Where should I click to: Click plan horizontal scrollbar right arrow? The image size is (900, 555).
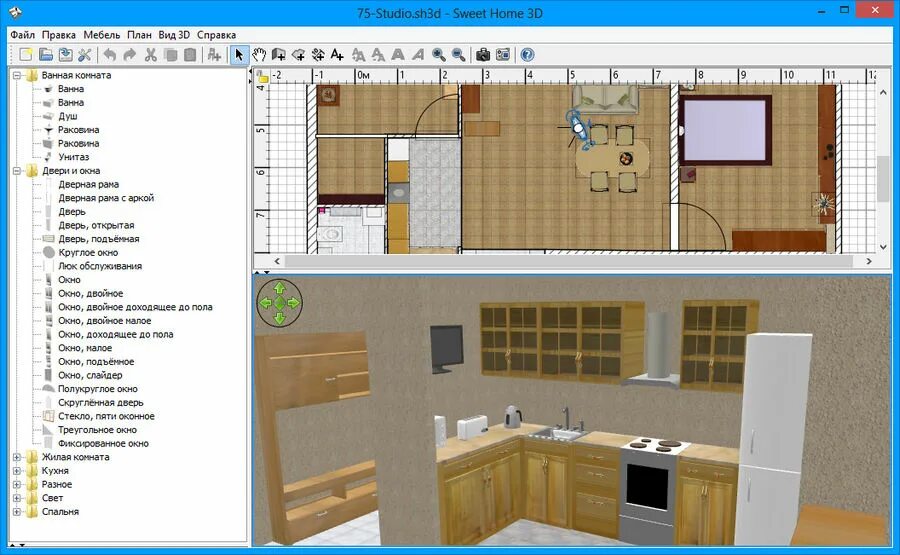click(x=869, y=261)
